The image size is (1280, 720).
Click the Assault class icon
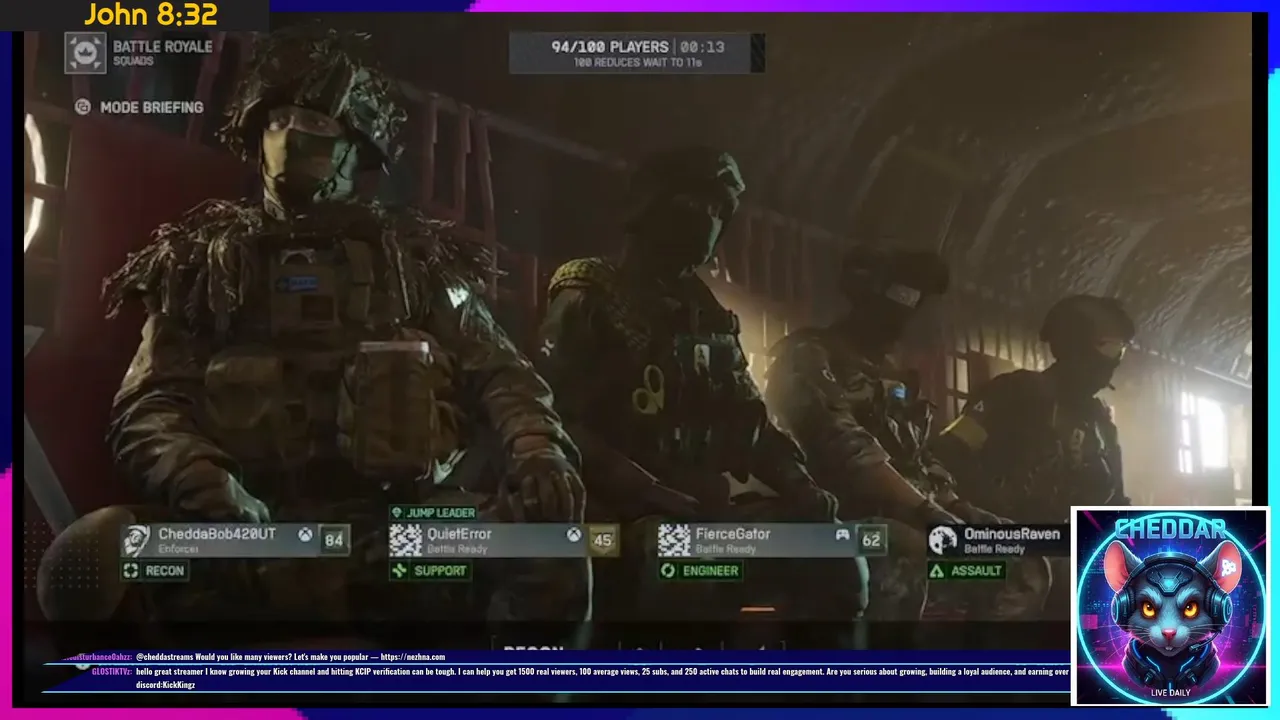click(937, 570)
